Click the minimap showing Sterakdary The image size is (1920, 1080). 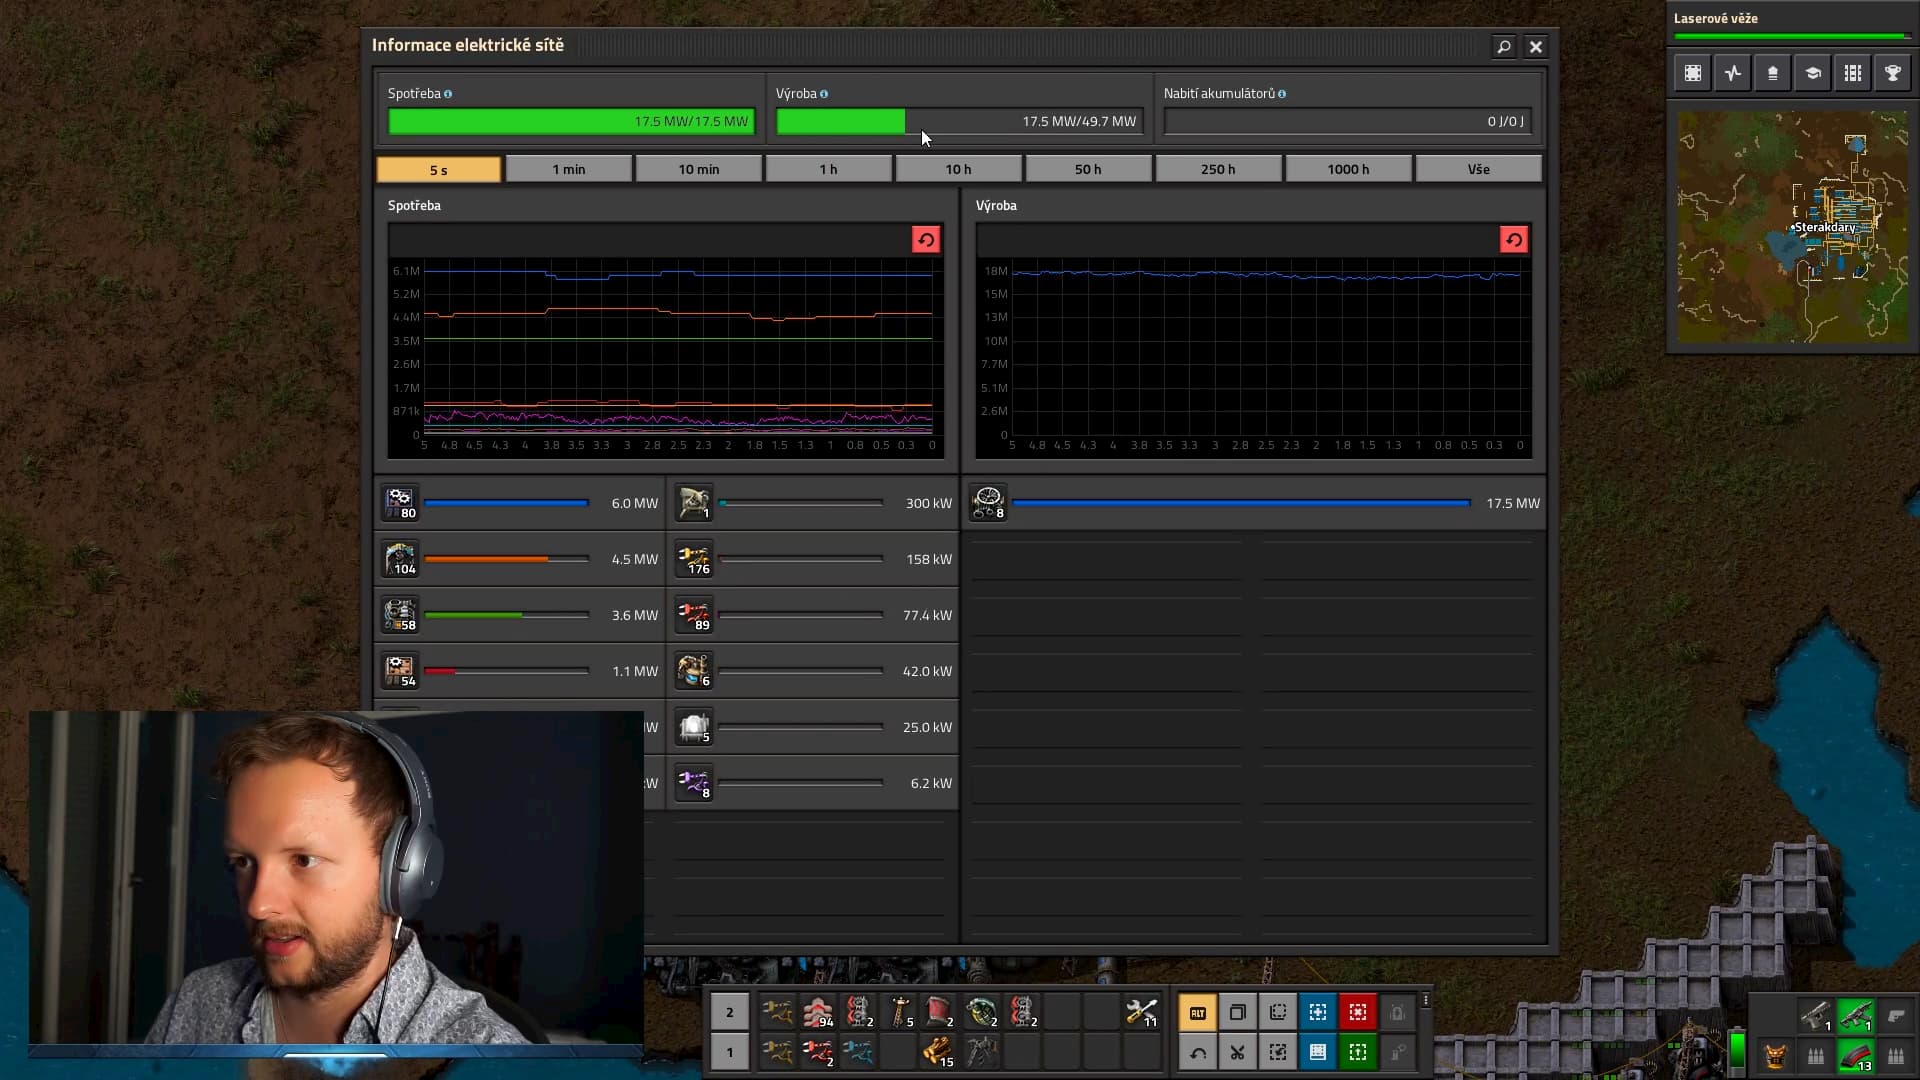1793,227
